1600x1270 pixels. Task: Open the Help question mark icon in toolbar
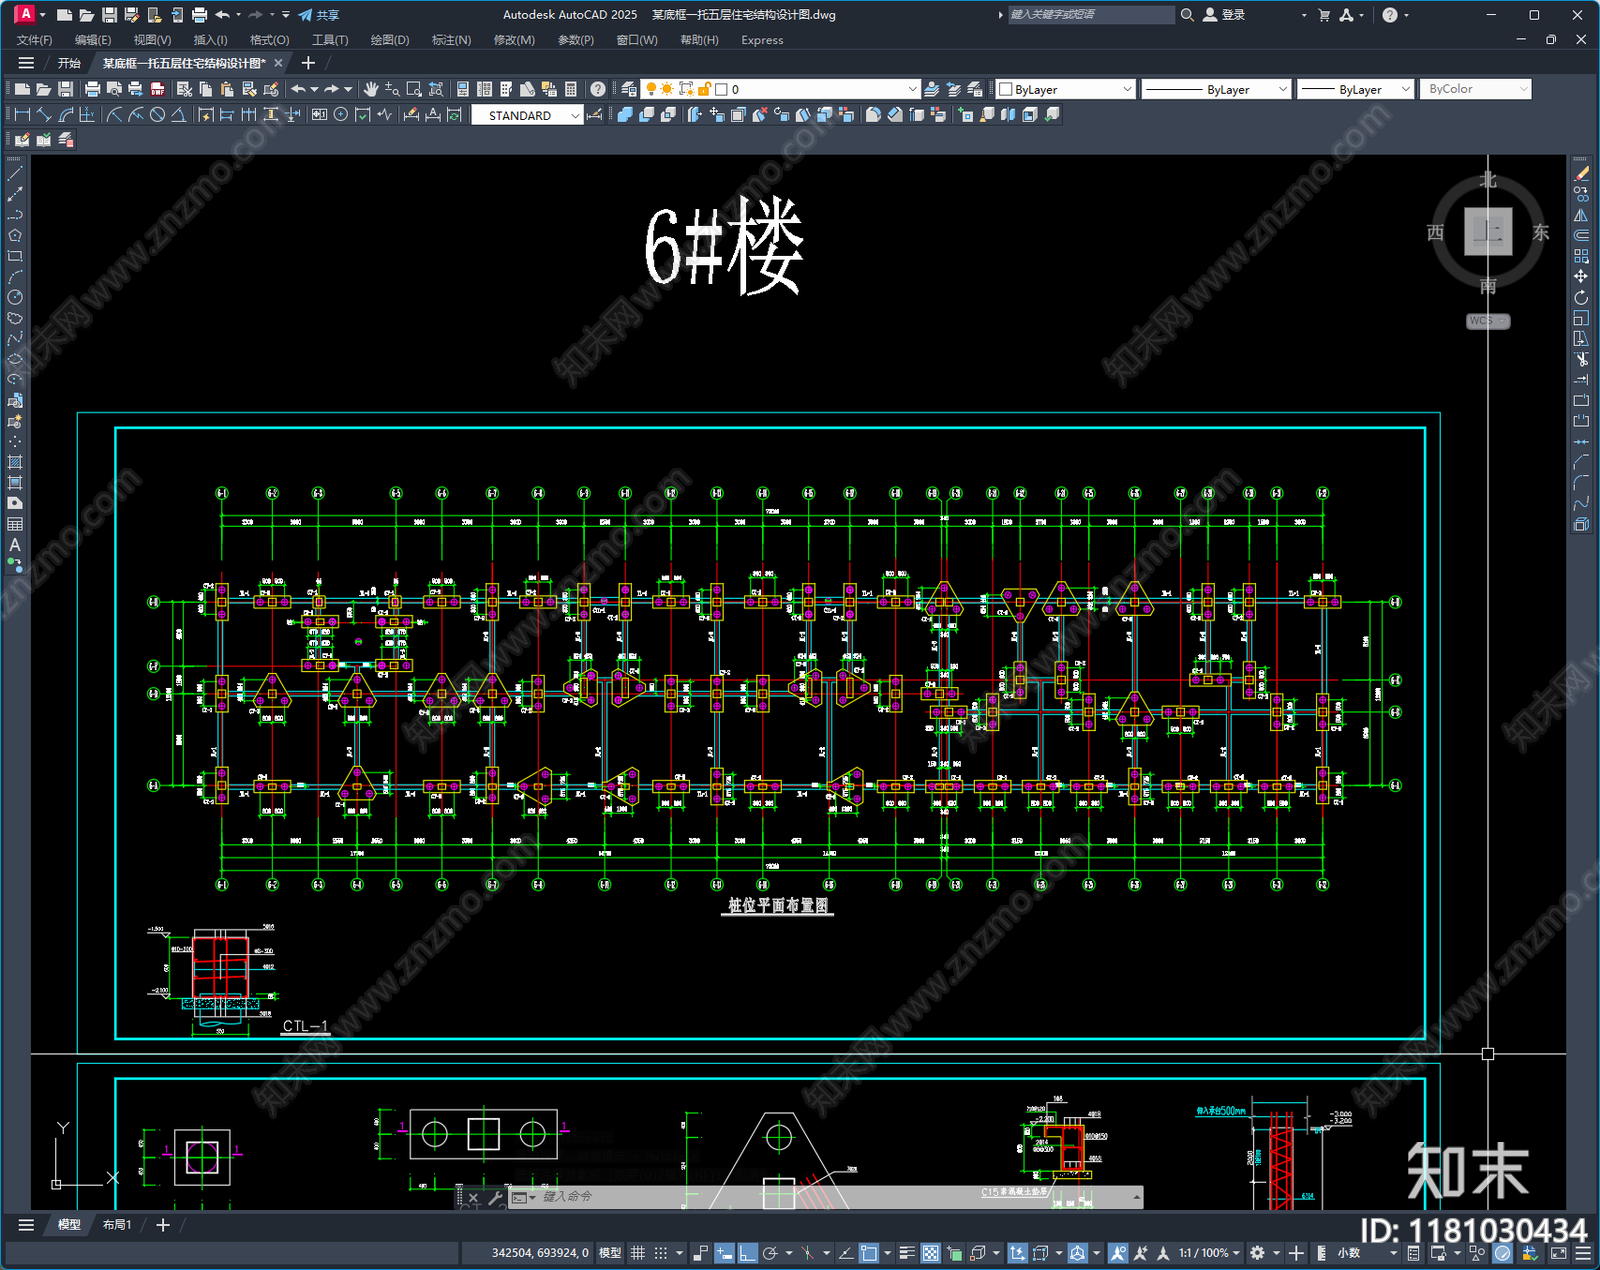[597, 89]
